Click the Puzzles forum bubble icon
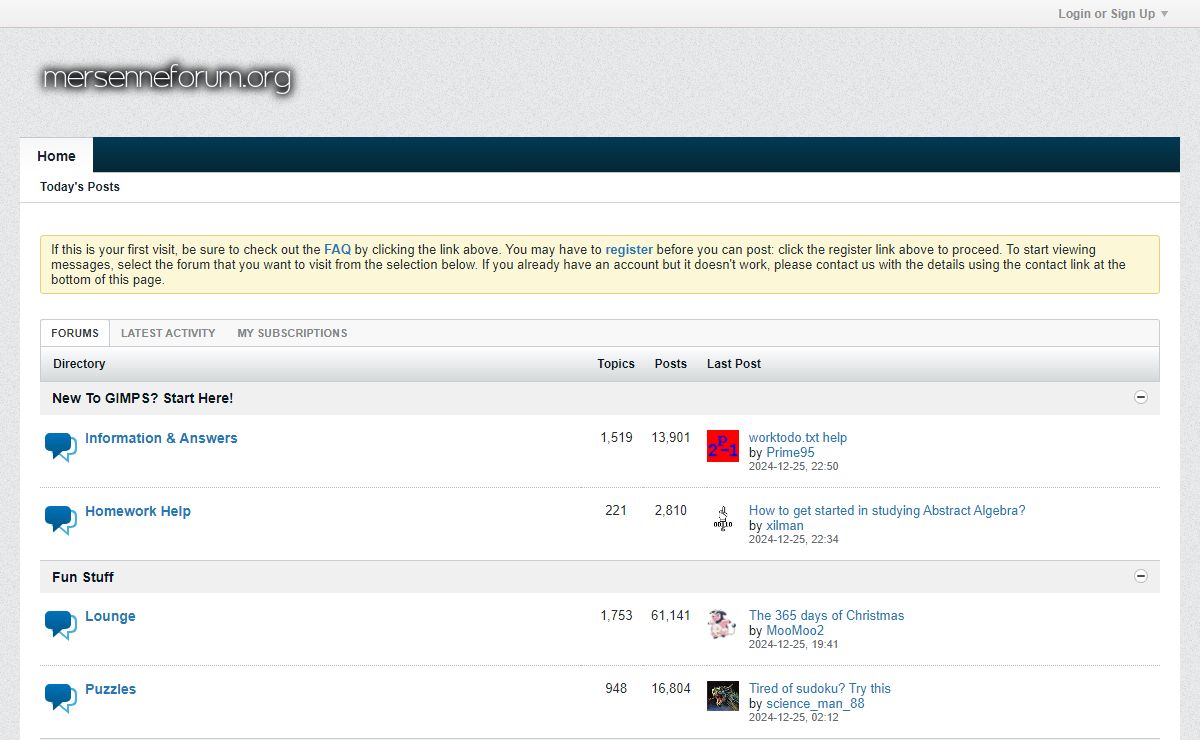Image resolution: width=1200 pixels, height=740 pixels. [60, 698]
